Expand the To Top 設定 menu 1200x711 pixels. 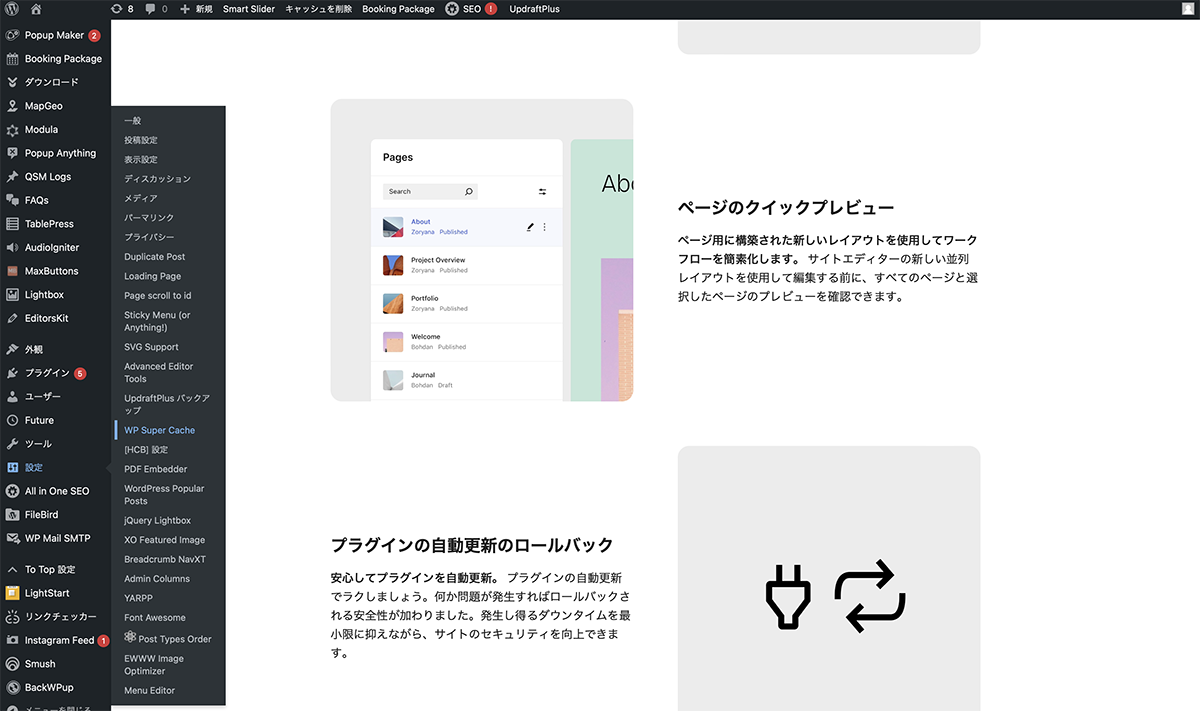click(50, 569)
